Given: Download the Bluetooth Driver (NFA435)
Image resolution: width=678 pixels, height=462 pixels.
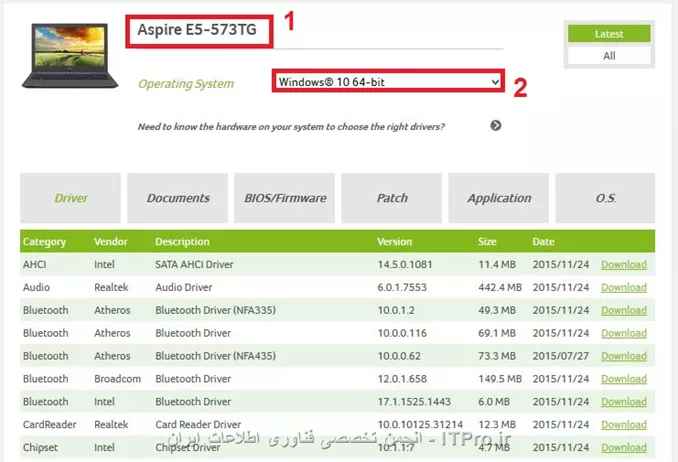Looking at the screenshot, I should [x=624, y=356].
